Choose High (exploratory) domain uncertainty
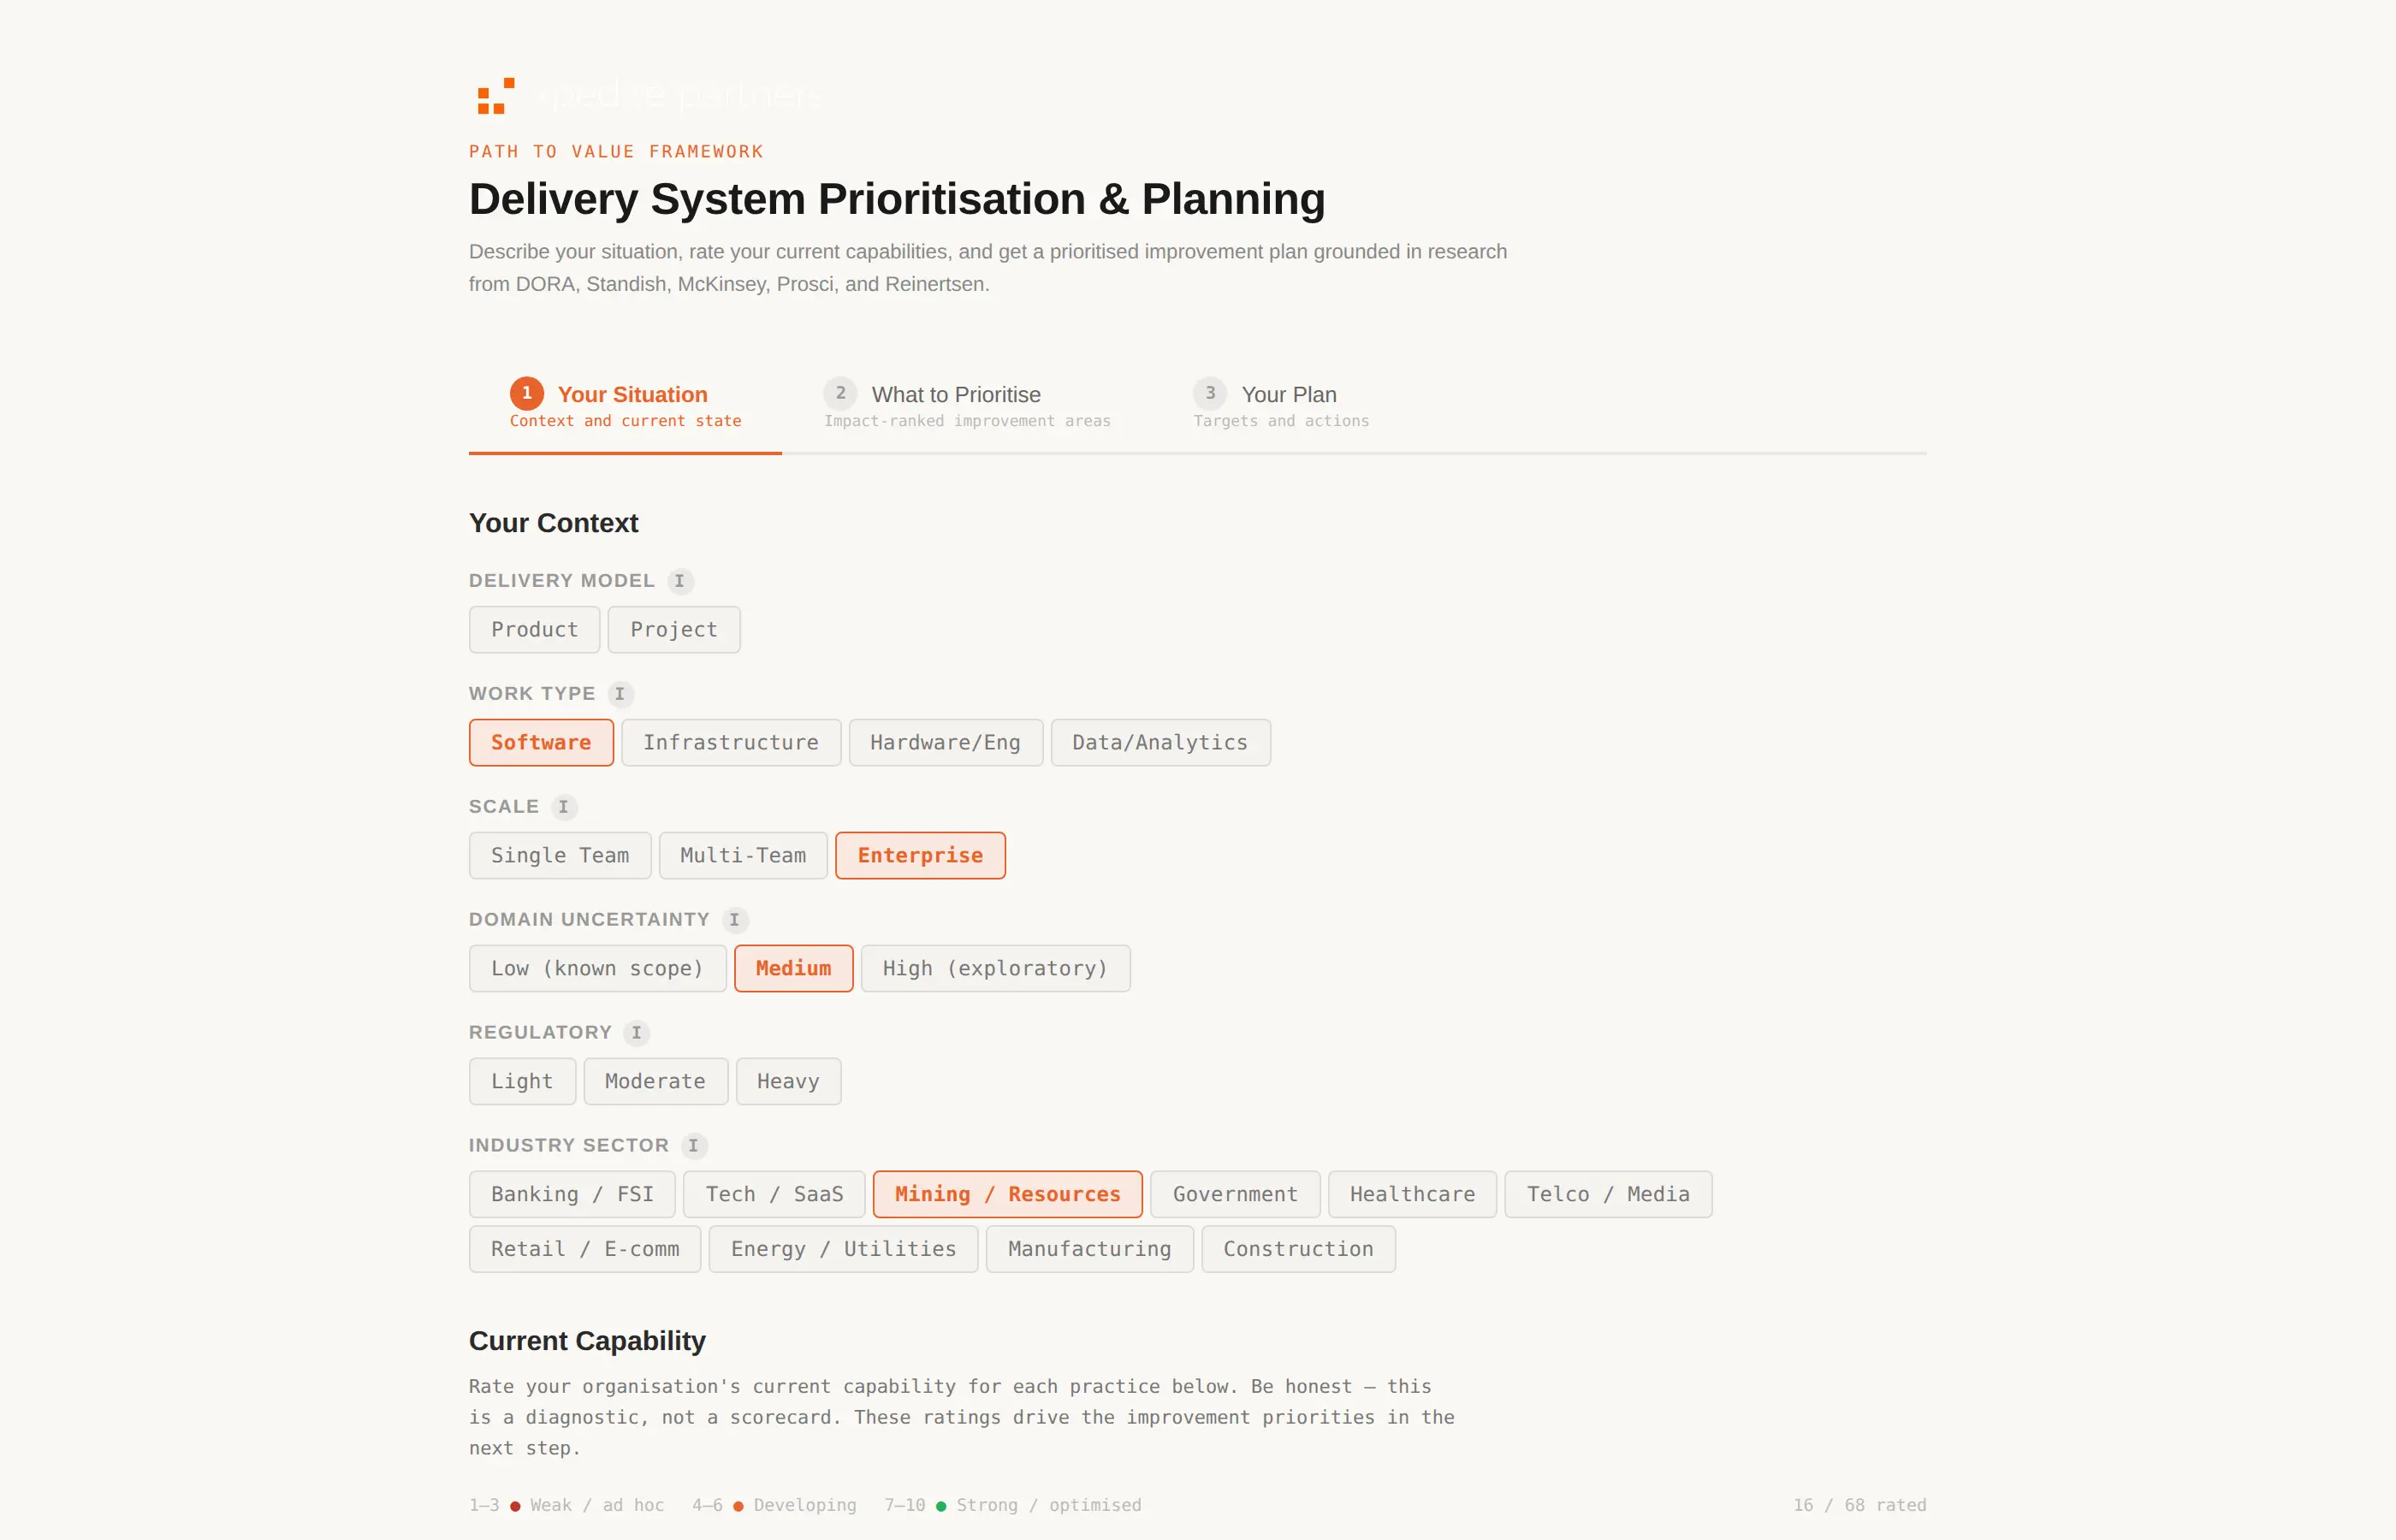Screen dimensions: 2396x1540 point(995,968)
